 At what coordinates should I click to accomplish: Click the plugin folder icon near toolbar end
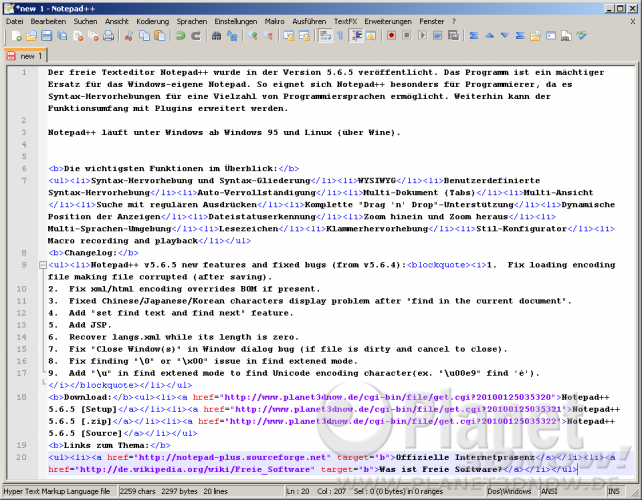coord(535,36)
